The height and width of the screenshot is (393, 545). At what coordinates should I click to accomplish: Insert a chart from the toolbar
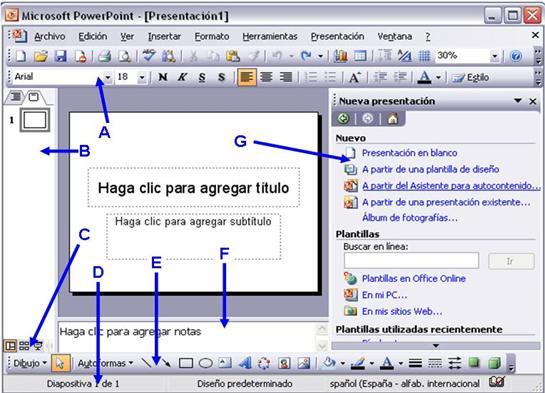(340, 56)
